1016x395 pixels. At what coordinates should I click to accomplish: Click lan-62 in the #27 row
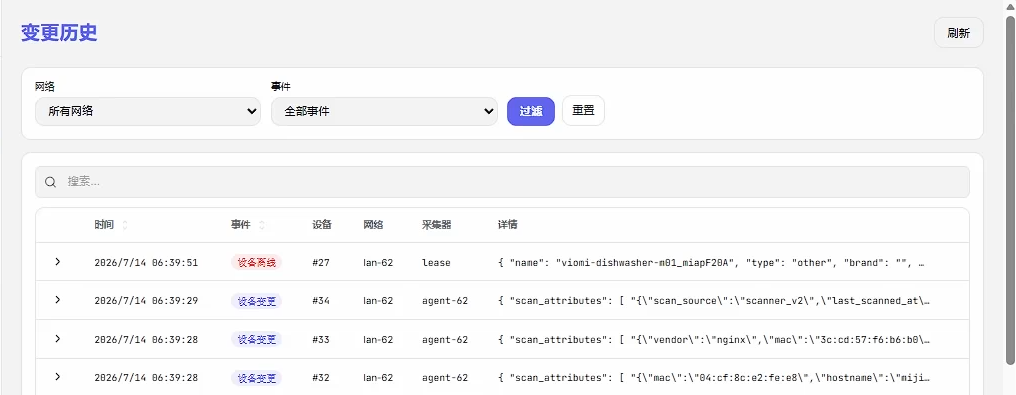click(378, 263)
